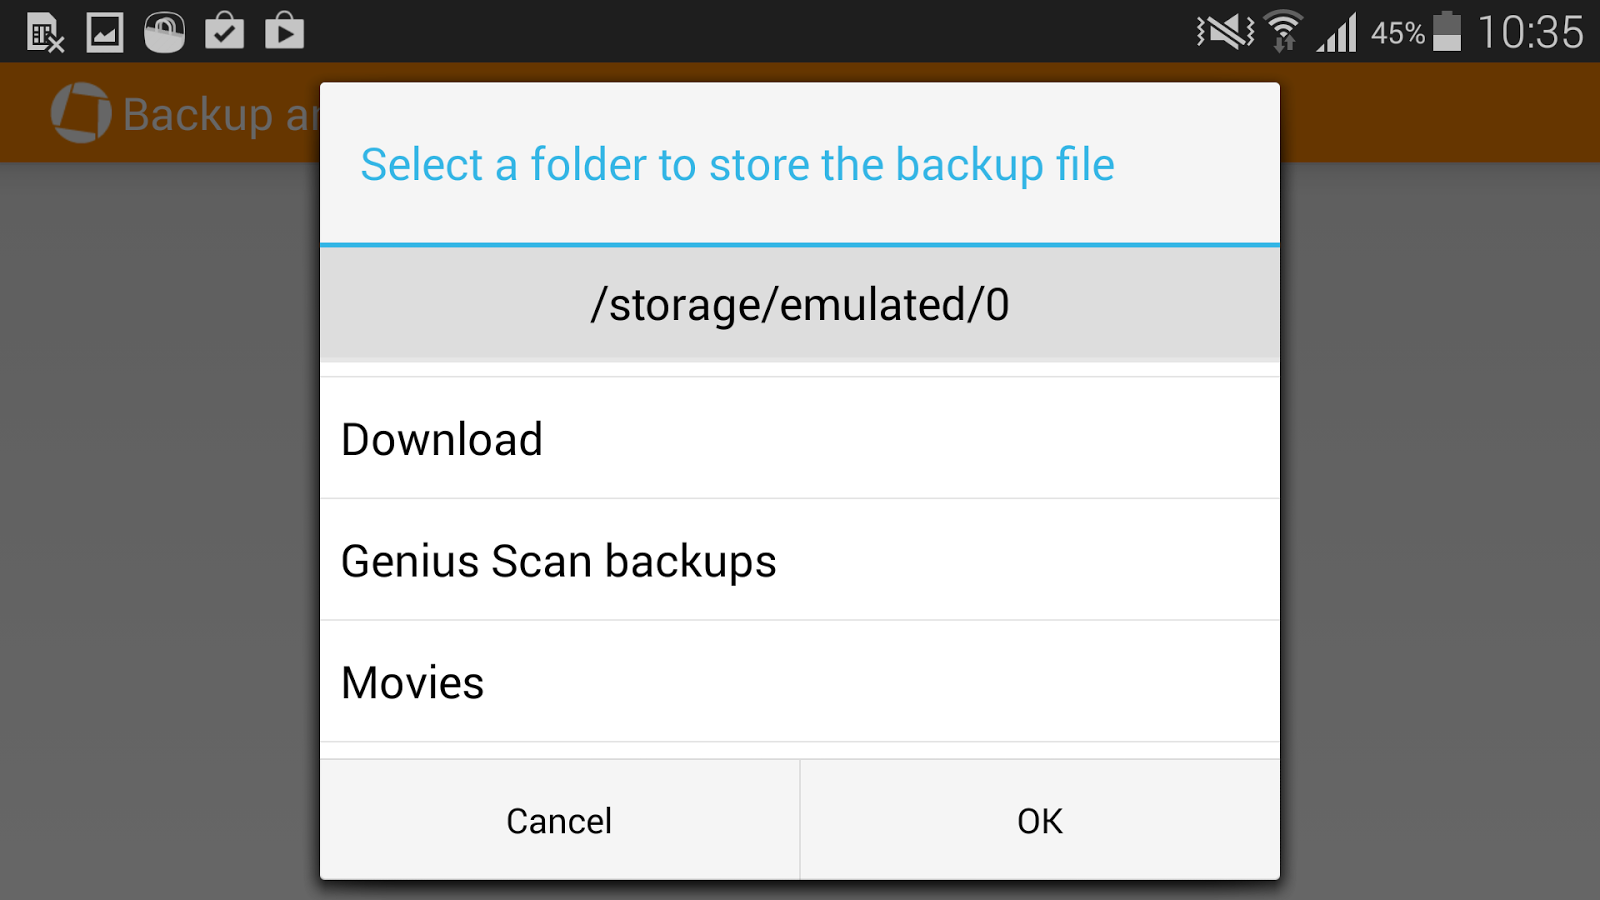Tap the picture notification icon in status bar
The height and width of the screenshot is (900, 1600).
tap(105, 32)
